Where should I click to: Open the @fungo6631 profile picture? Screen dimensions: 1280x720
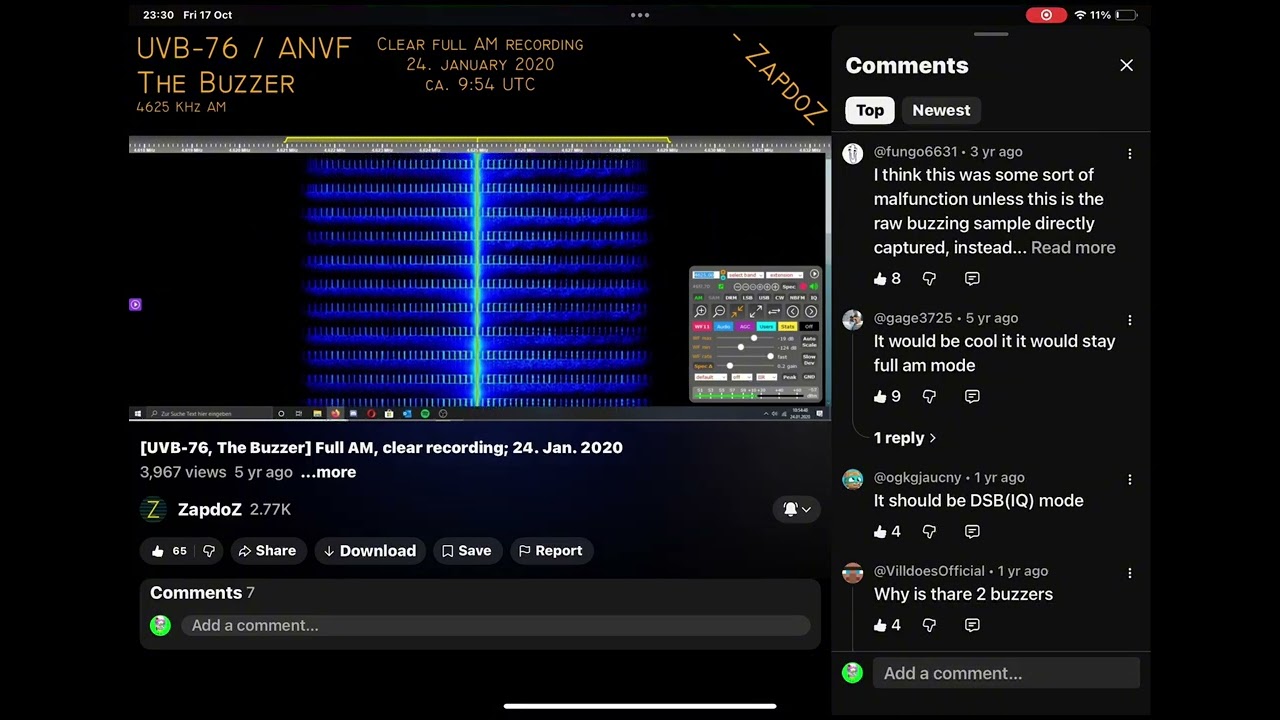click(x=853, y=153)
